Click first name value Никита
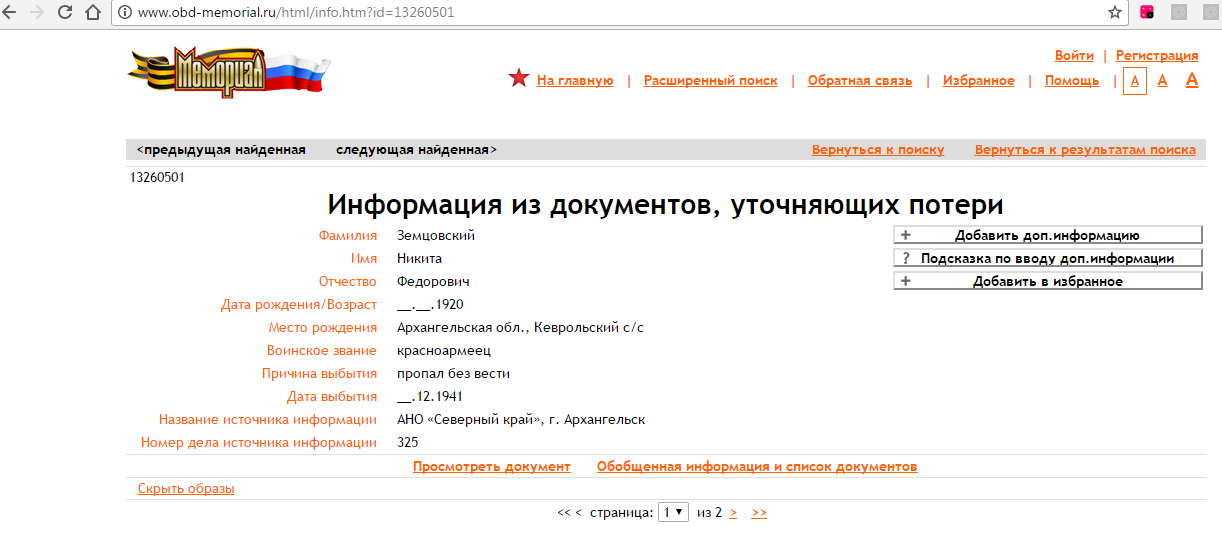1222x536 pixels. (x=419, y=259)
